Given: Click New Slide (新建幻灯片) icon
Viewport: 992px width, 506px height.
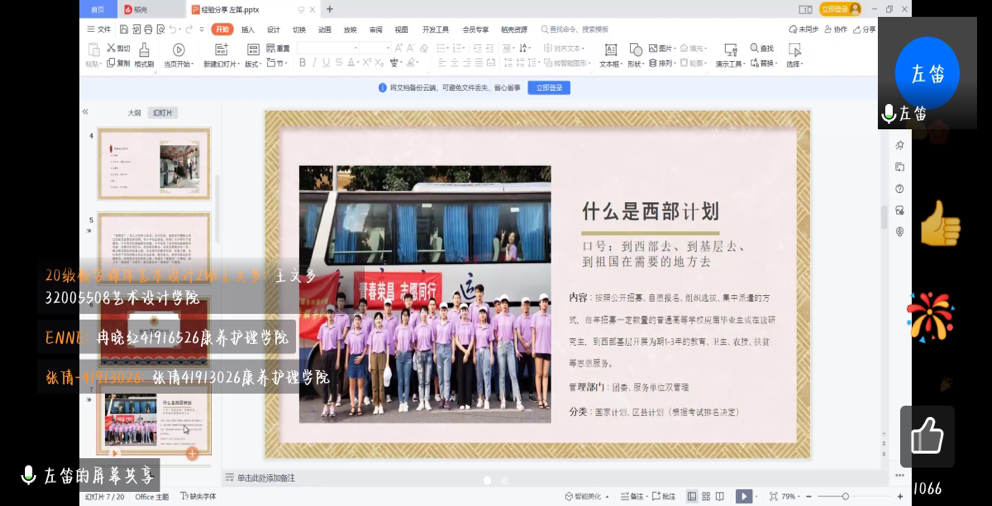Looking at the screenshot, I should click(221, 49).
